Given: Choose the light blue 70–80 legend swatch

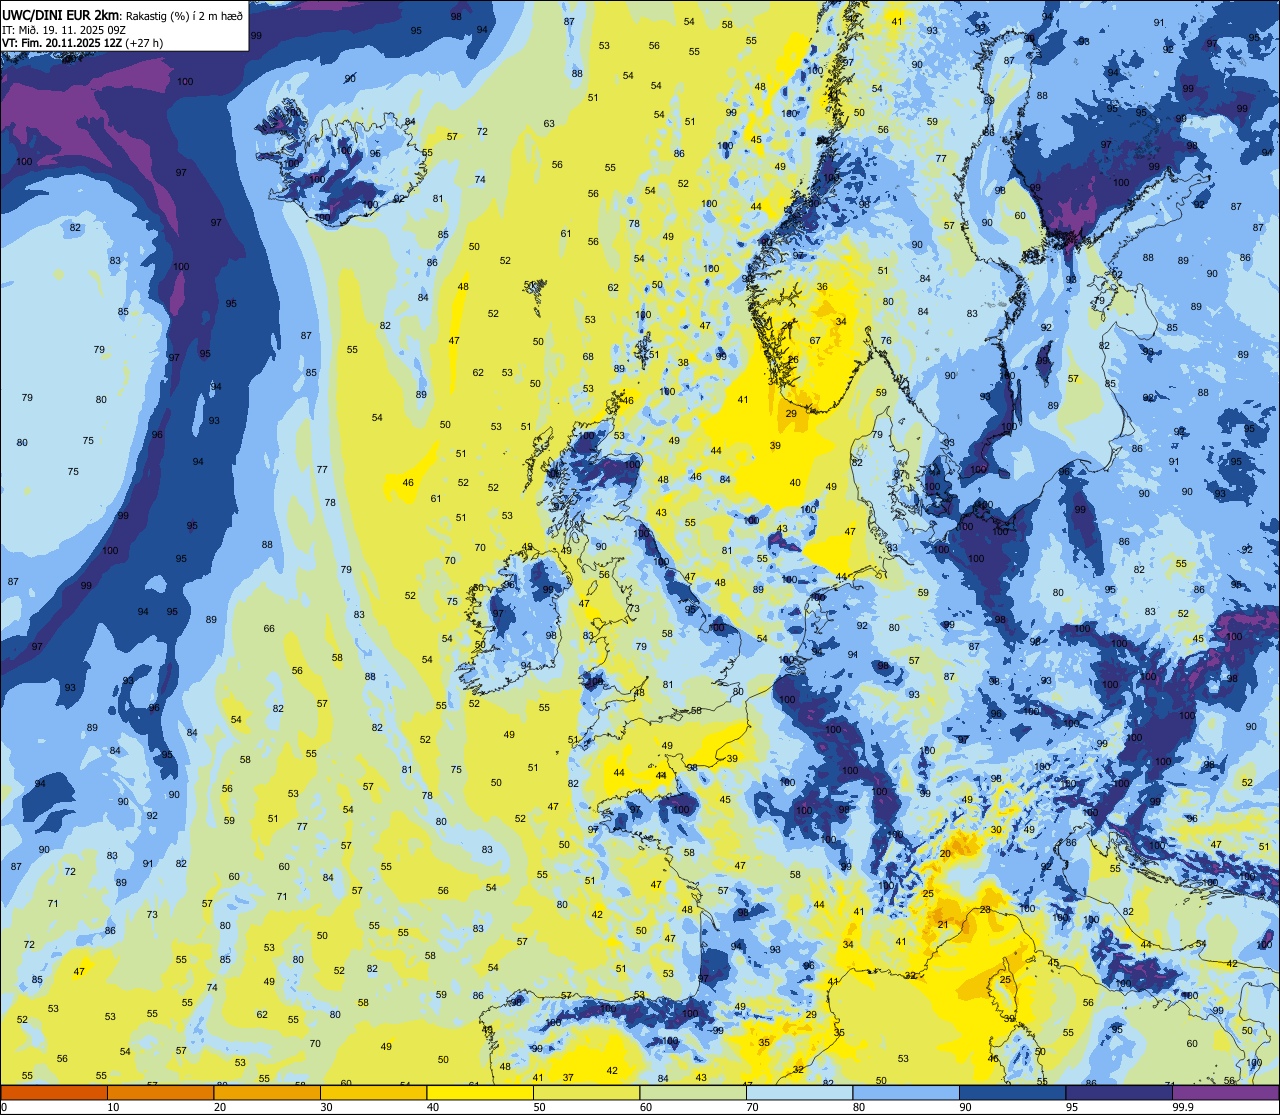Looking at the screenshot, I should tap(799, 1093).
